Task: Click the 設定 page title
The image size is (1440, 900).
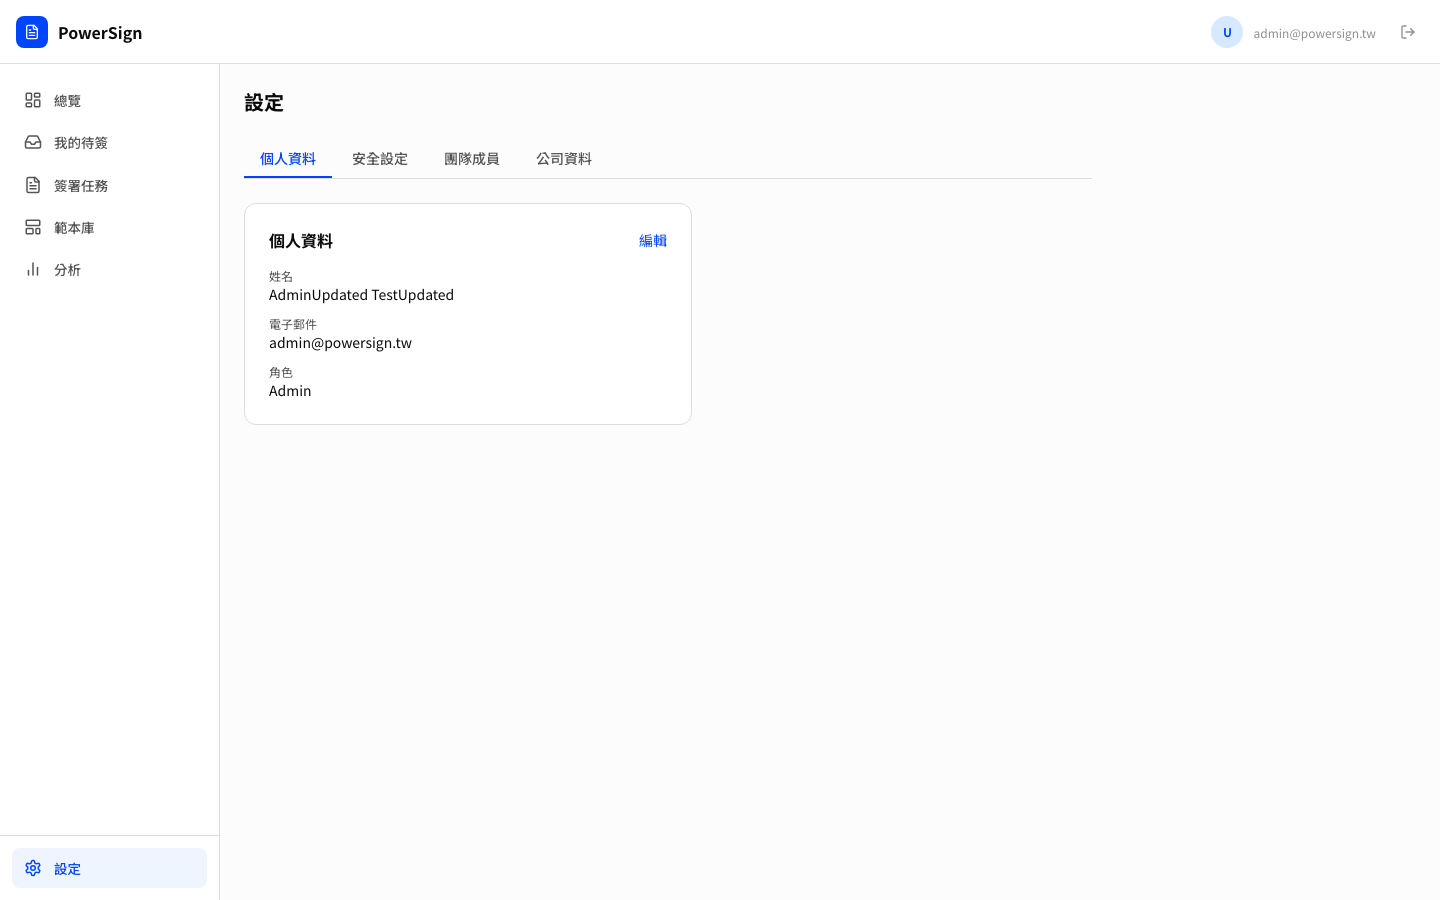Action: tap(263, 102)
